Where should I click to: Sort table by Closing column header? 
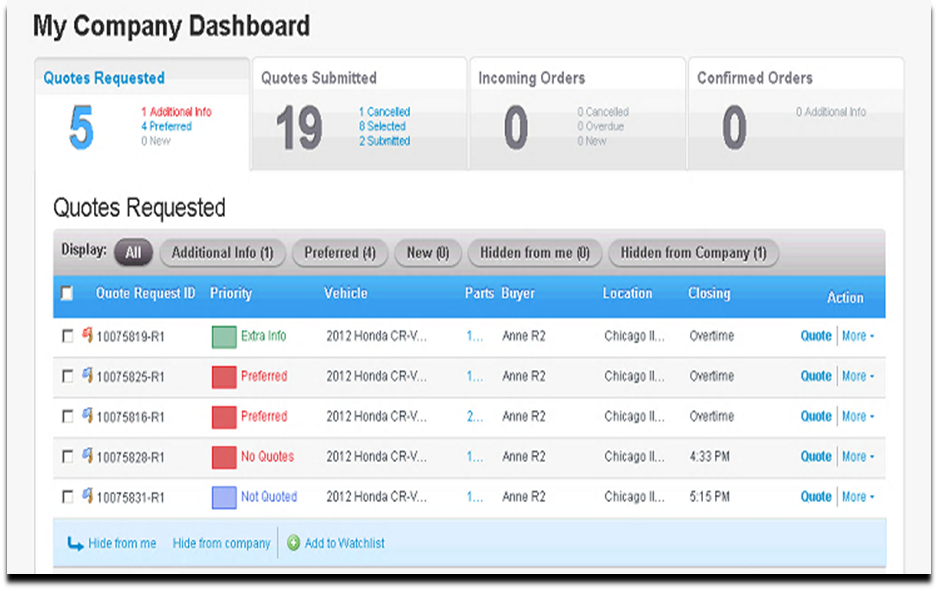click(709, 294)
